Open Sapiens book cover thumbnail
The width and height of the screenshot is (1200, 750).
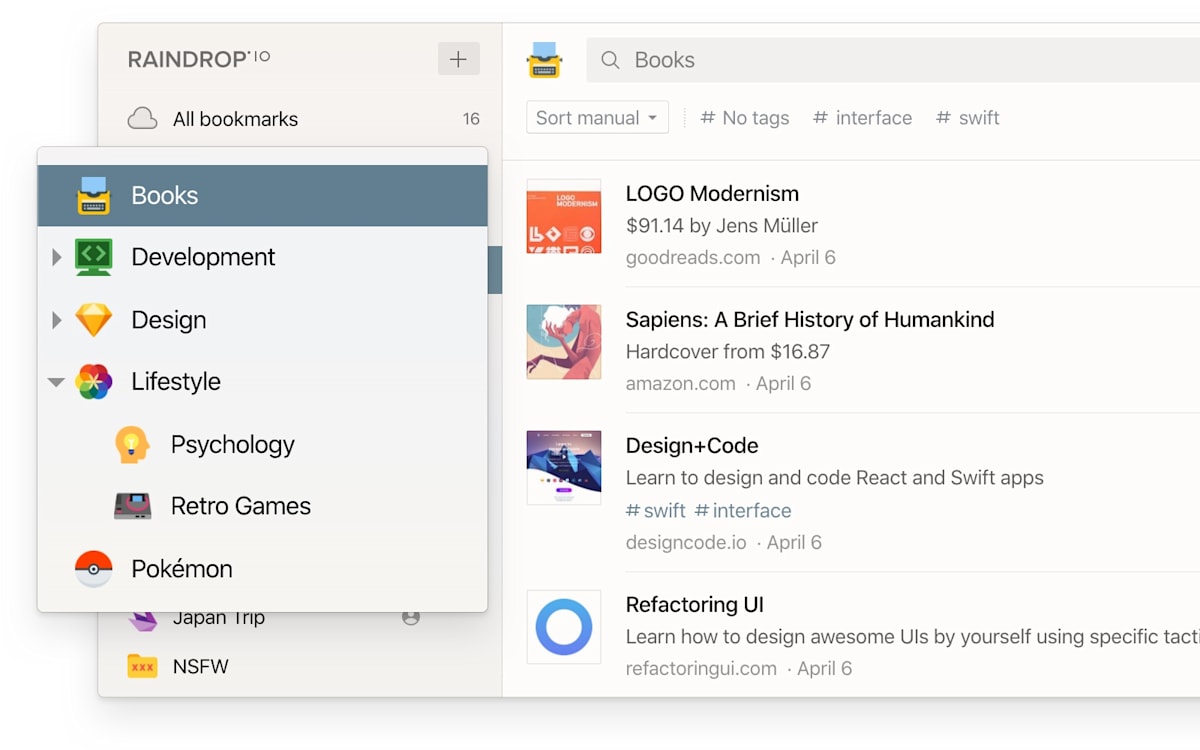click(564, 342)
